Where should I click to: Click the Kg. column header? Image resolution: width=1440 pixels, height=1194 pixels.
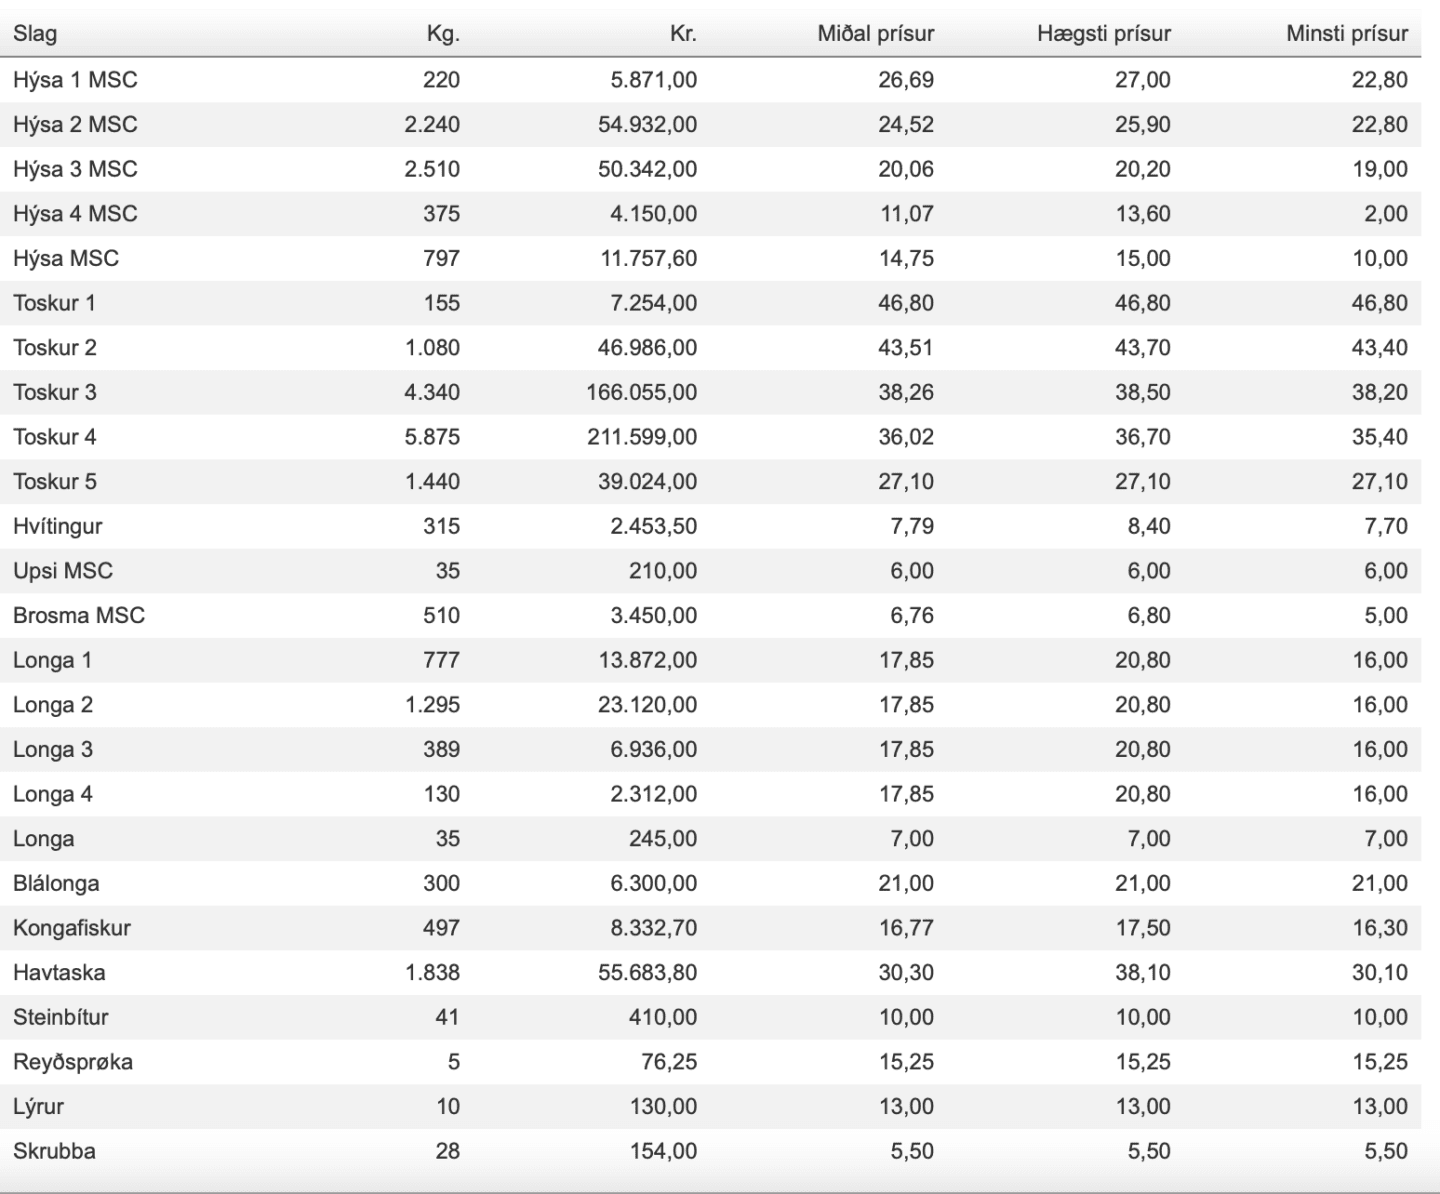coord(442,34)
